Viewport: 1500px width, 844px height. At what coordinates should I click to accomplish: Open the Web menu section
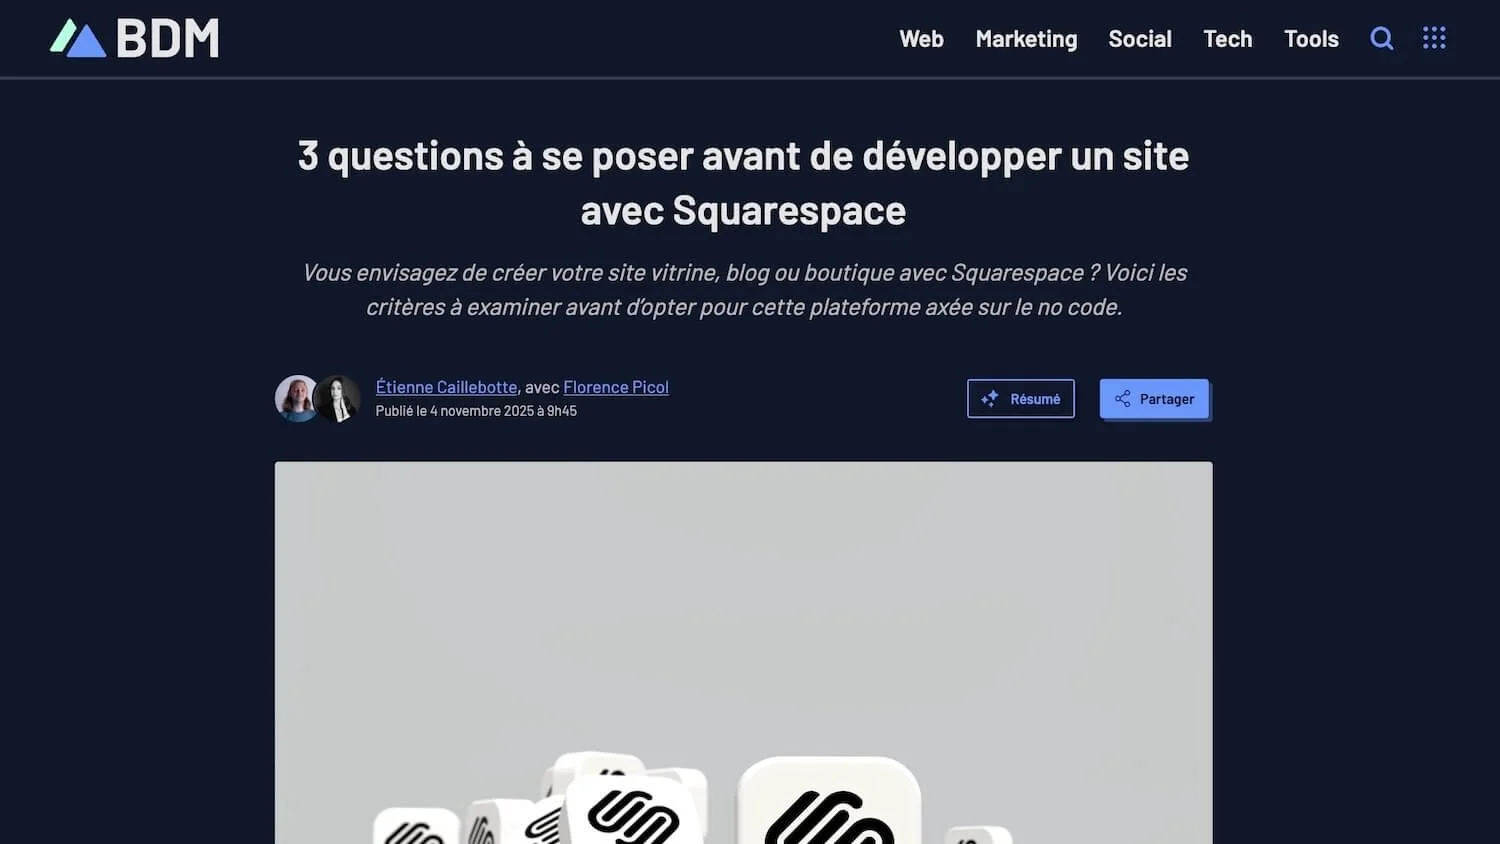point(921,39)
